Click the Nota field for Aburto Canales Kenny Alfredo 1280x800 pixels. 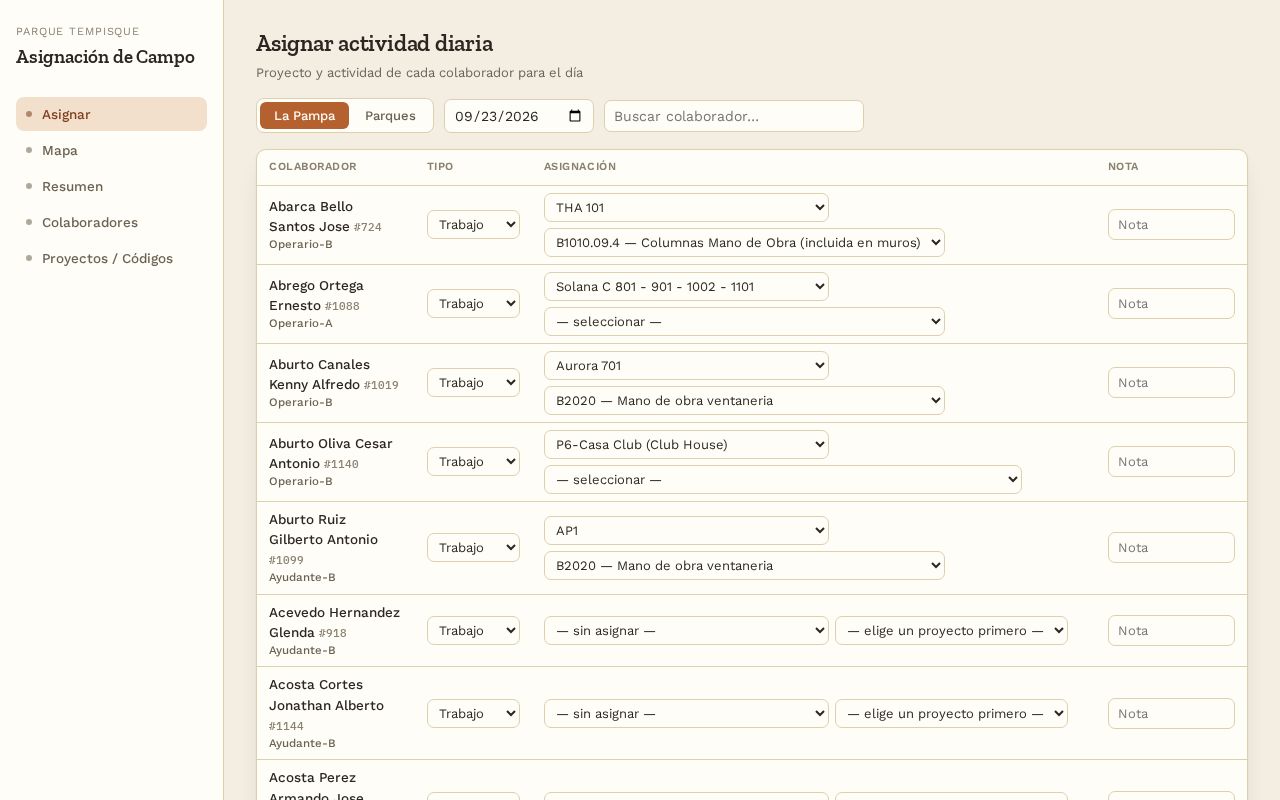[1171, 383]
